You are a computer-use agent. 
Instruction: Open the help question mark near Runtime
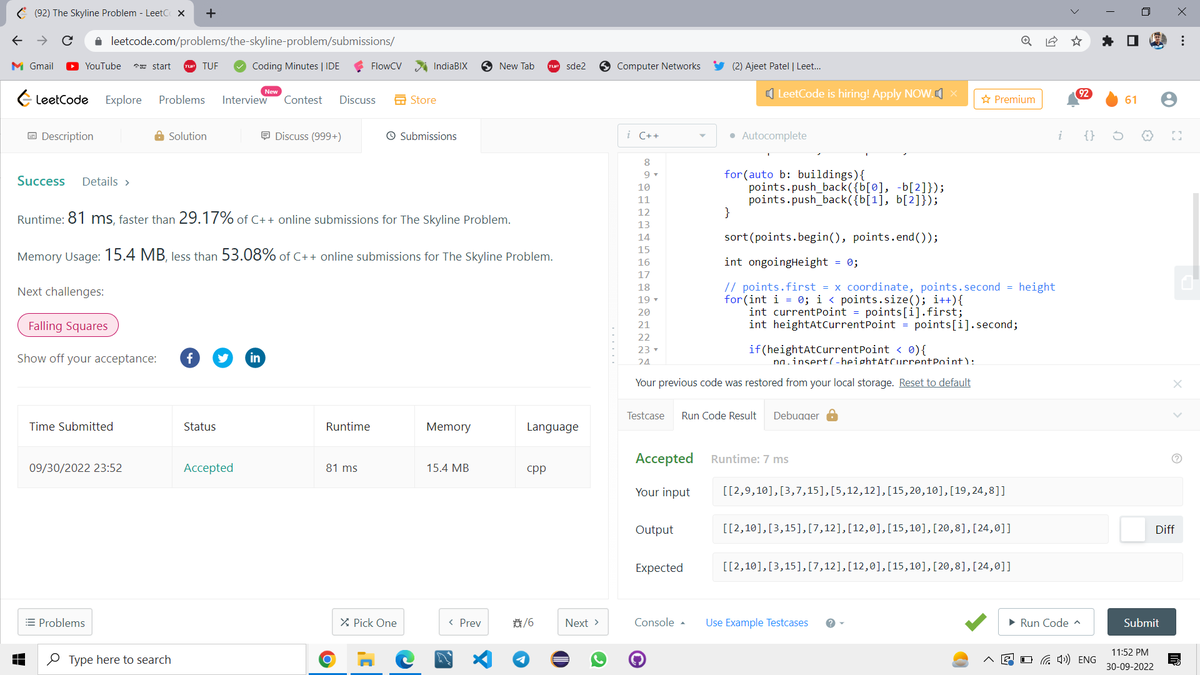click(x=1176, y=459)
